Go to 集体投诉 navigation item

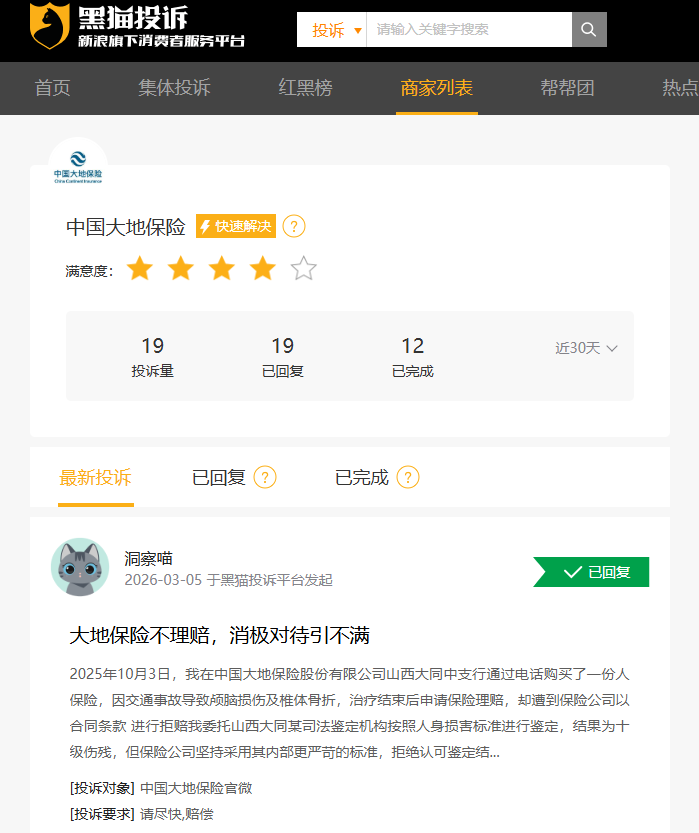(174, 88)
